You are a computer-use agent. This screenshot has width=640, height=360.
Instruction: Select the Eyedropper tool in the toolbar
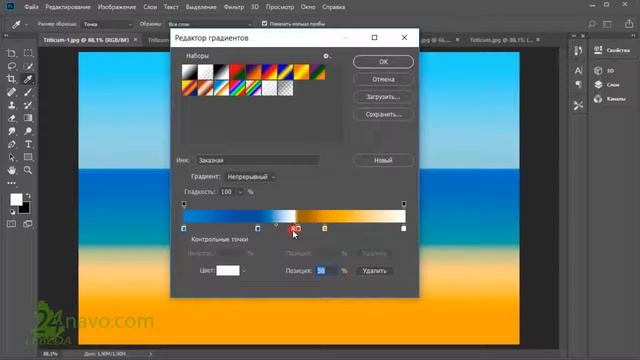pos(28,79)
